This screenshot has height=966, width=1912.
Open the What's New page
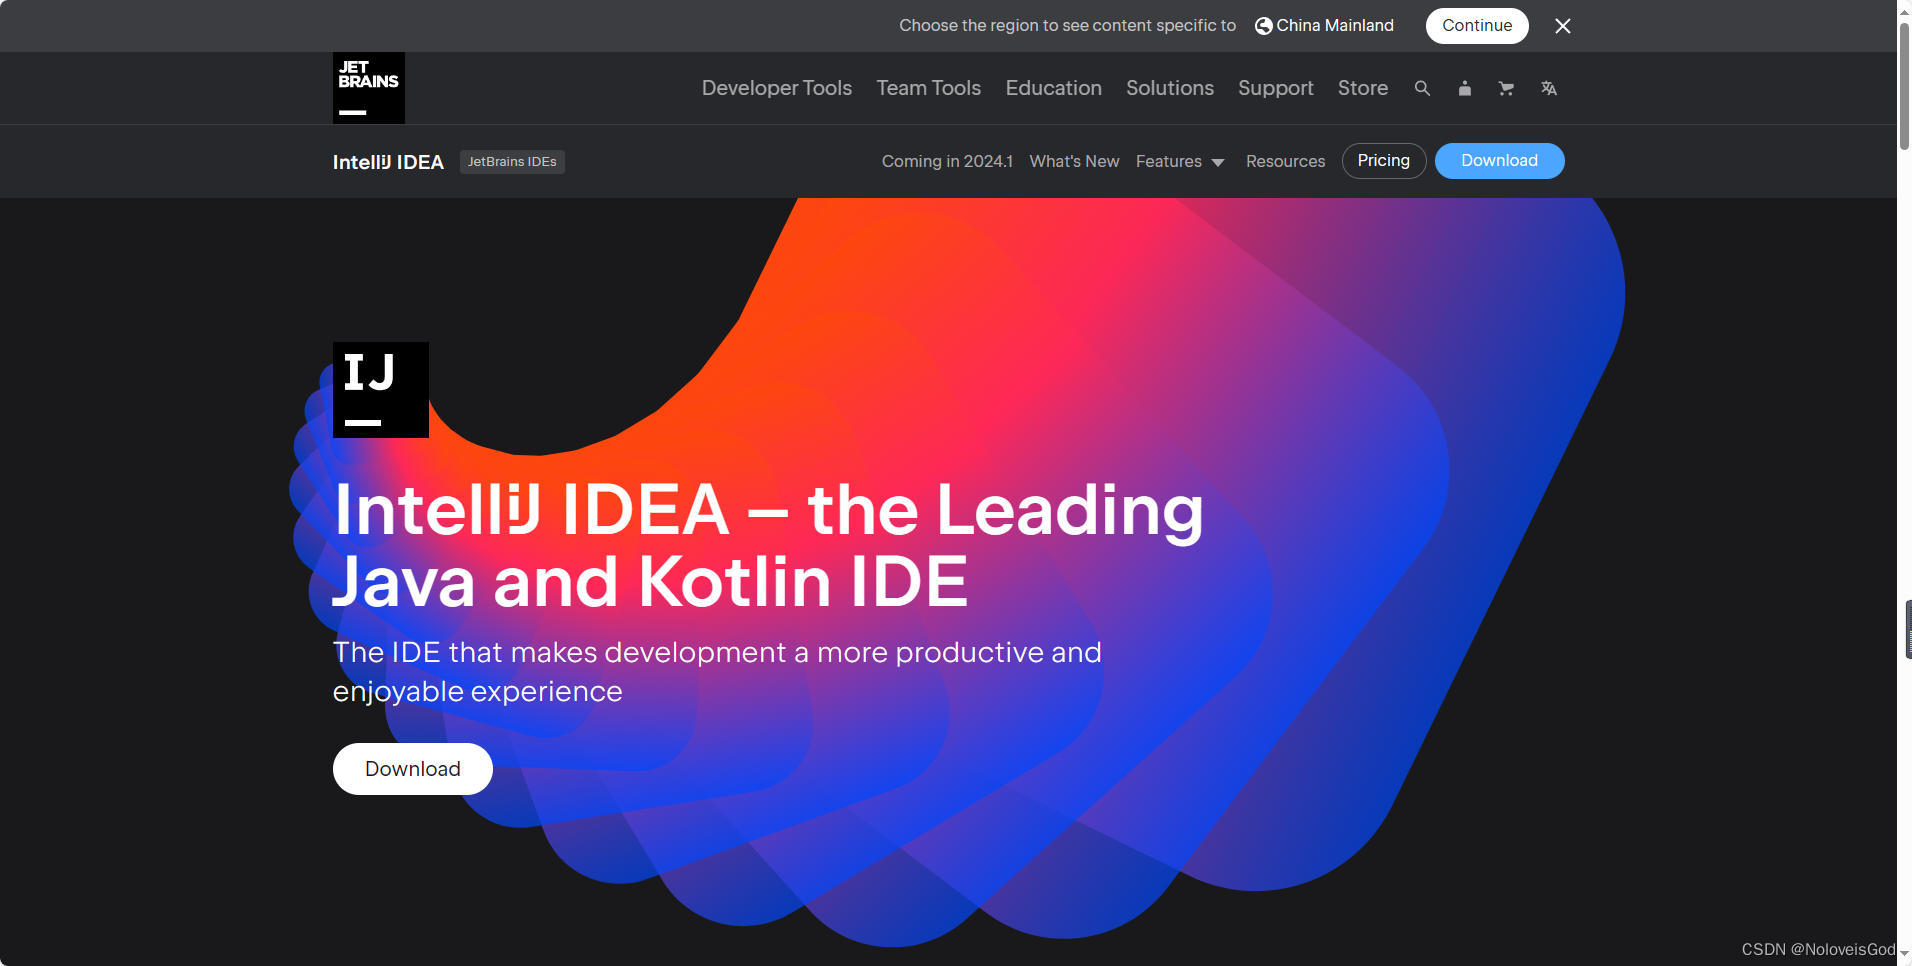[x=1074, y=161]
